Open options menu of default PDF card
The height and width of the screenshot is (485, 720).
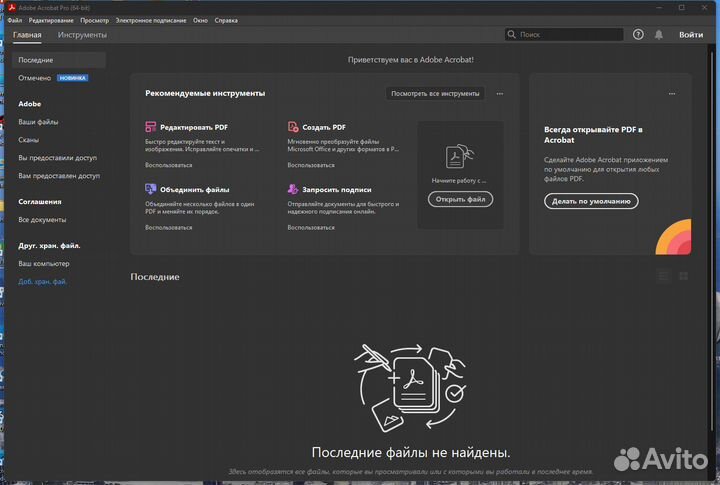pos(672,94)
